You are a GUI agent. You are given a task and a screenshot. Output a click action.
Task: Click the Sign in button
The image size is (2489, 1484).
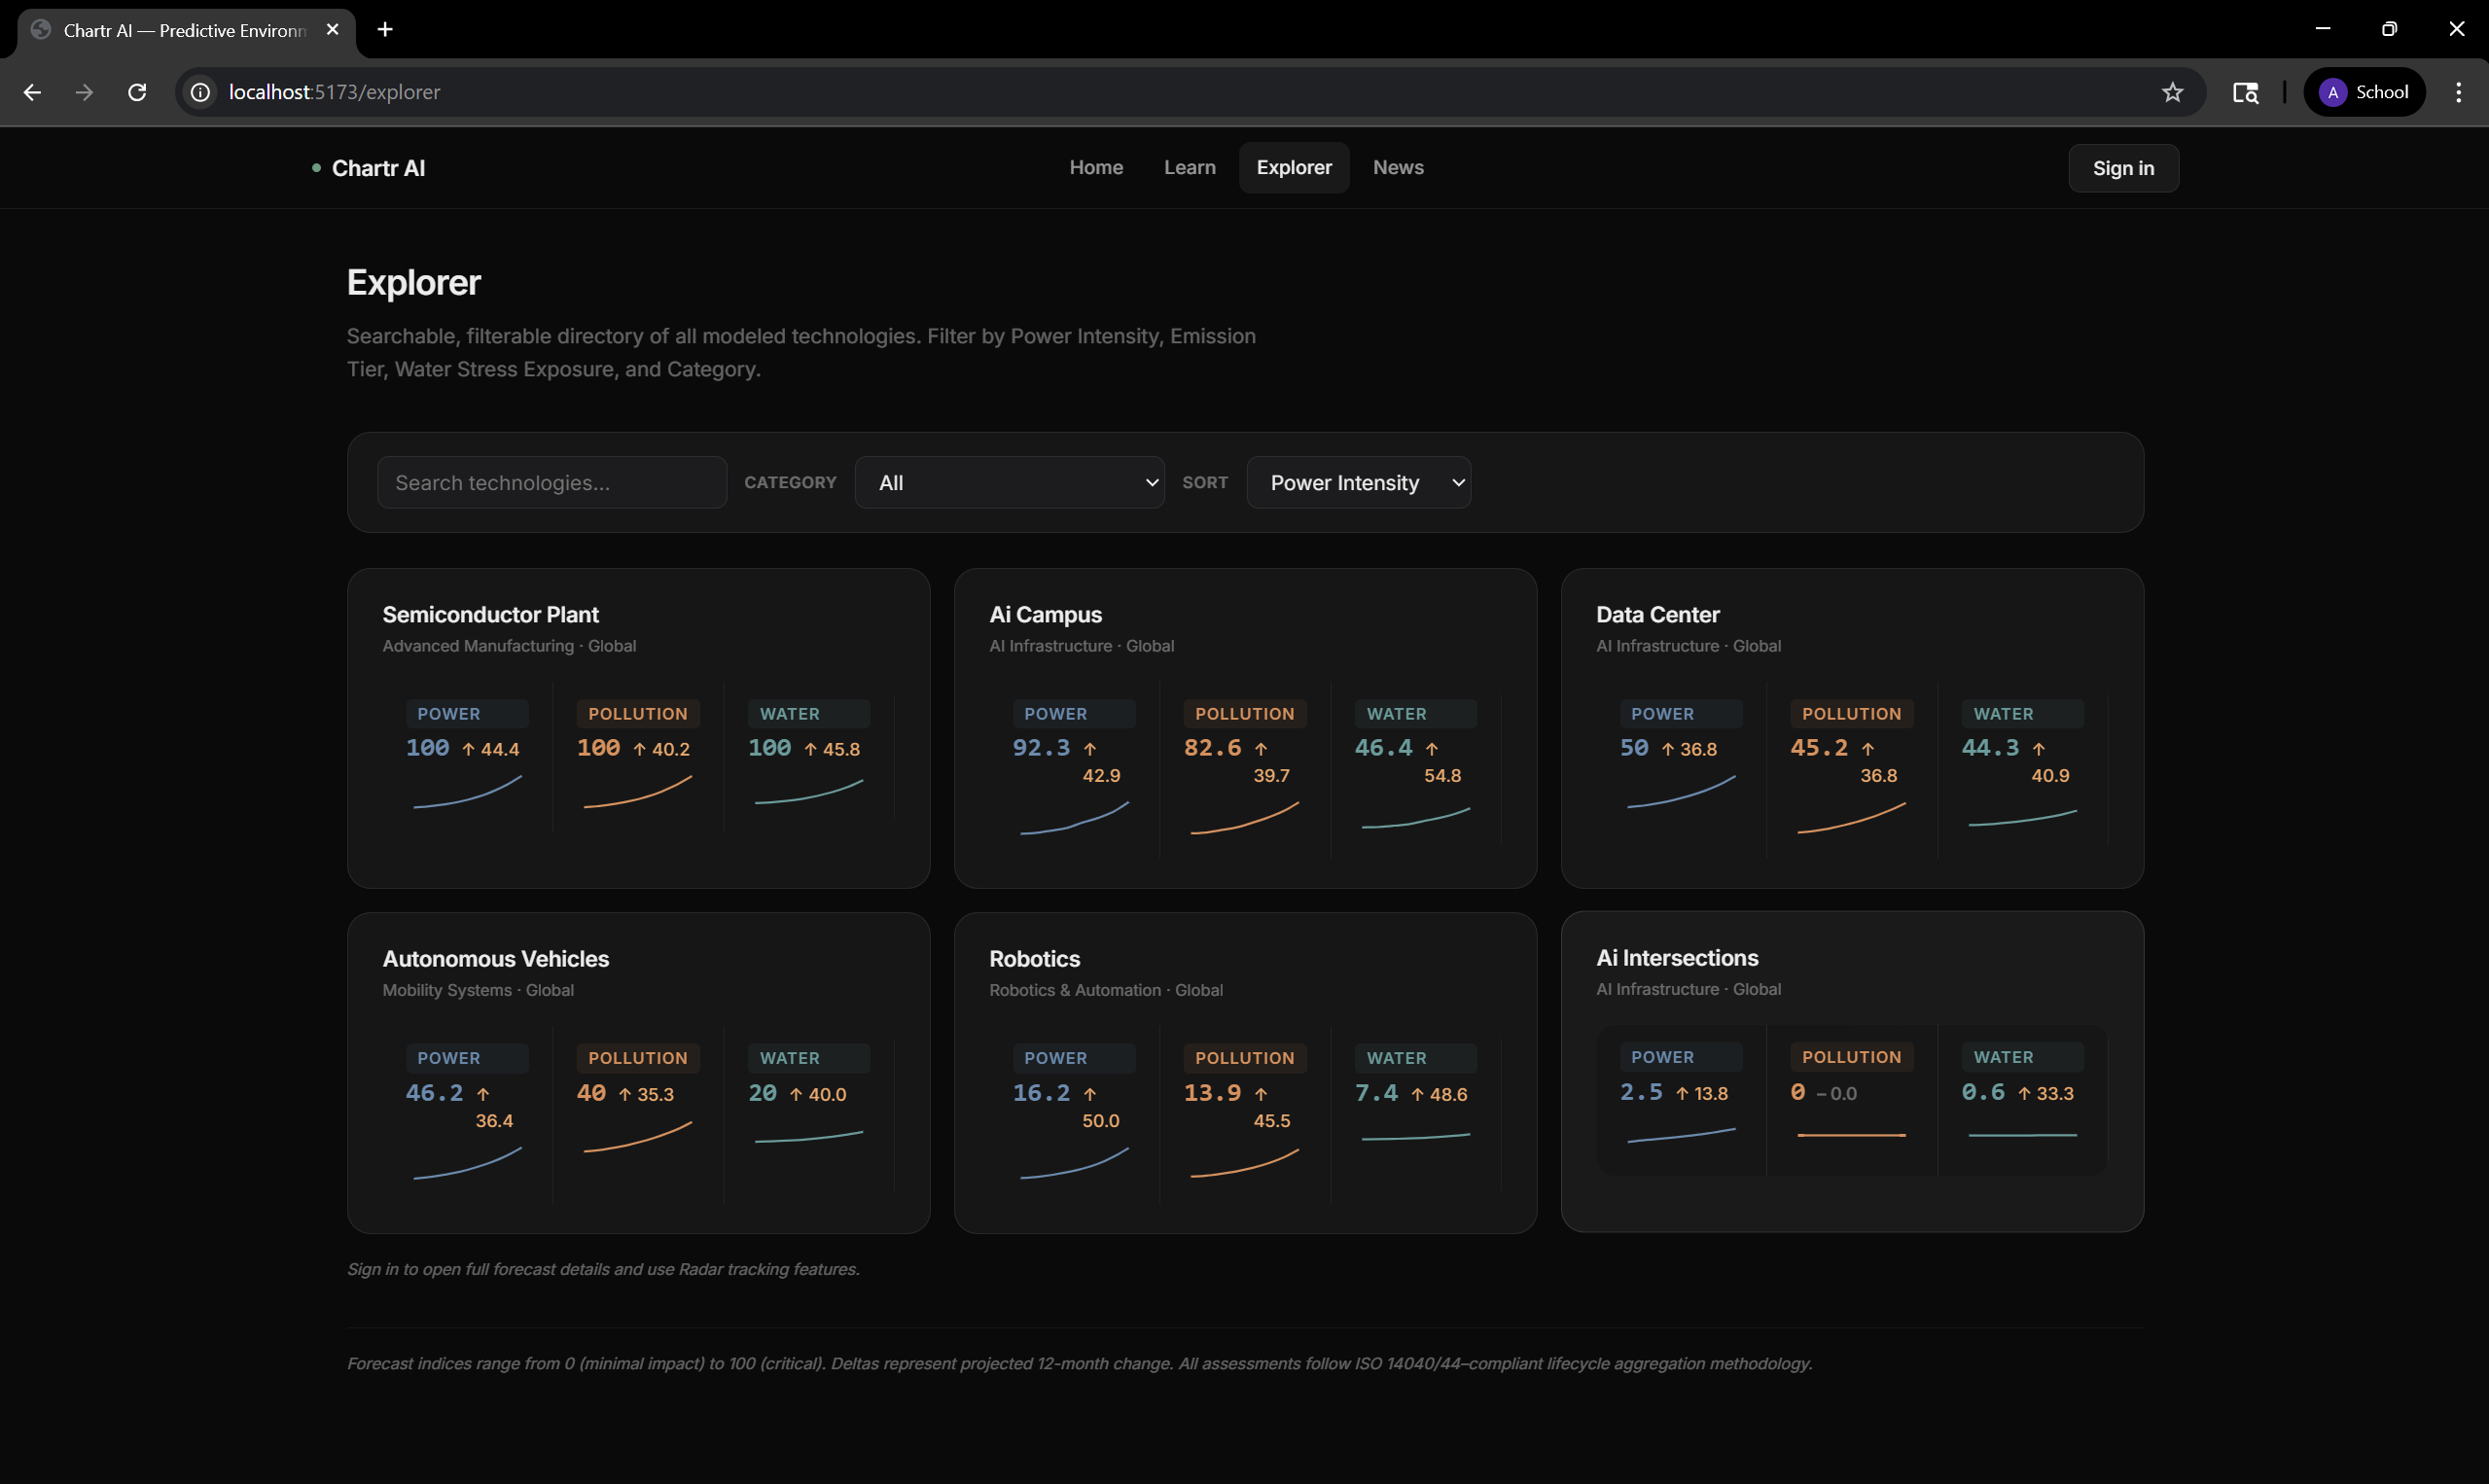click(x=2123, y=168)
